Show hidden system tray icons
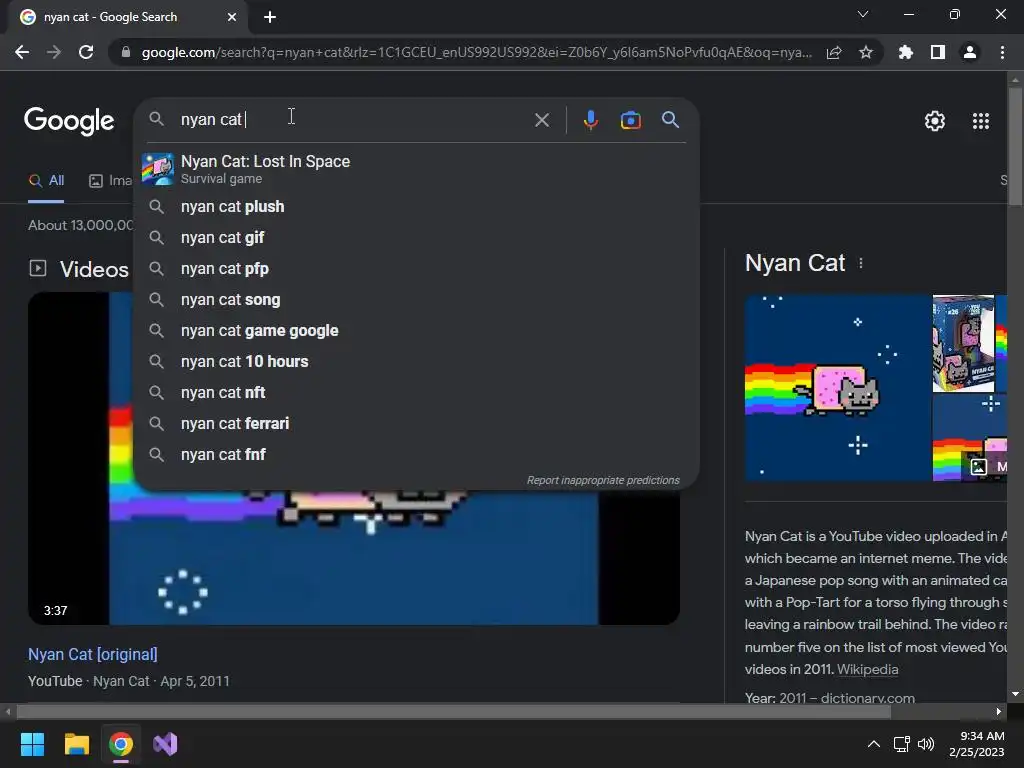The height and width of the screenshot is (768, 1024). pyautogui.click(x=873, y=744)
